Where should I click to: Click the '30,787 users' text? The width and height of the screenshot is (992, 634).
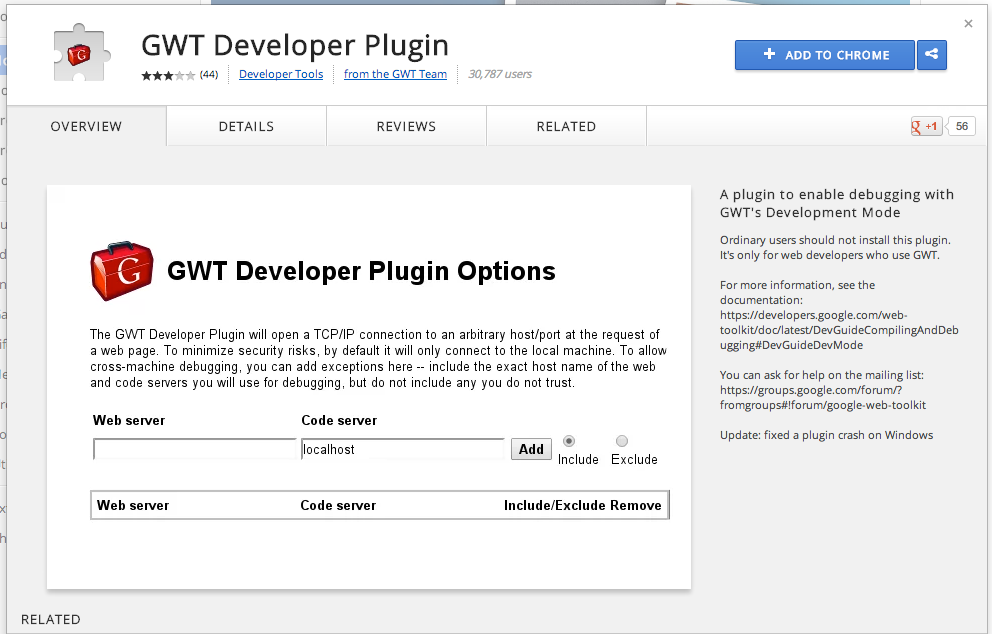(500, 74)
